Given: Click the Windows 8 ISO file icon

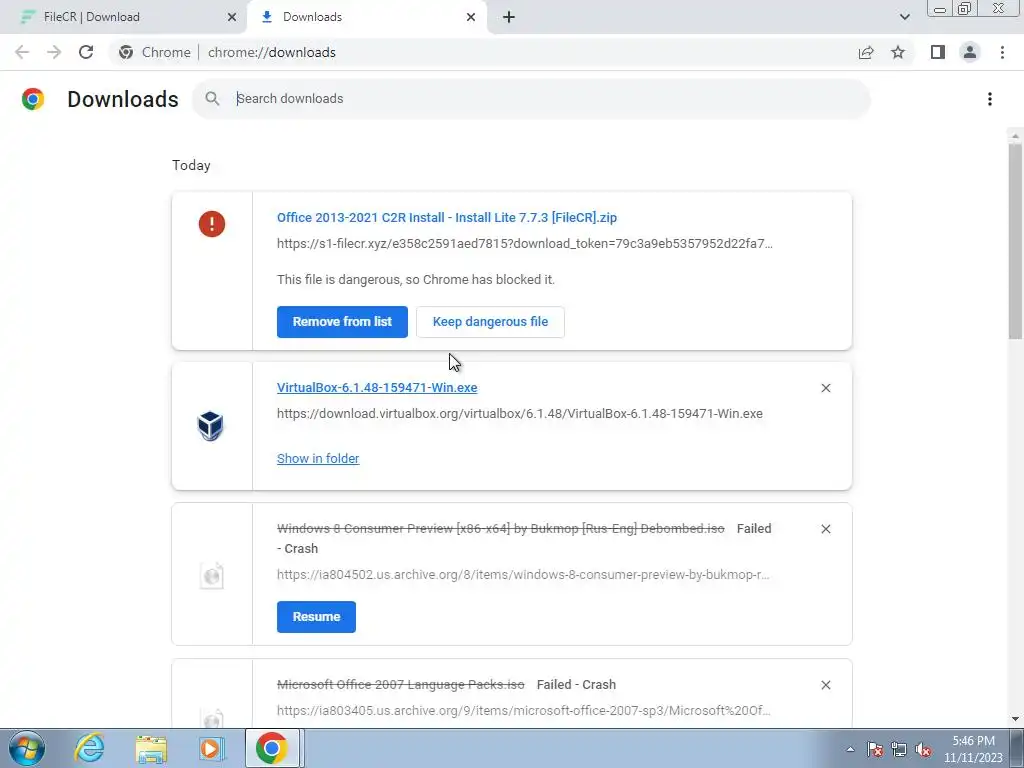Looking at the screenshot, I should pos(212,575).
